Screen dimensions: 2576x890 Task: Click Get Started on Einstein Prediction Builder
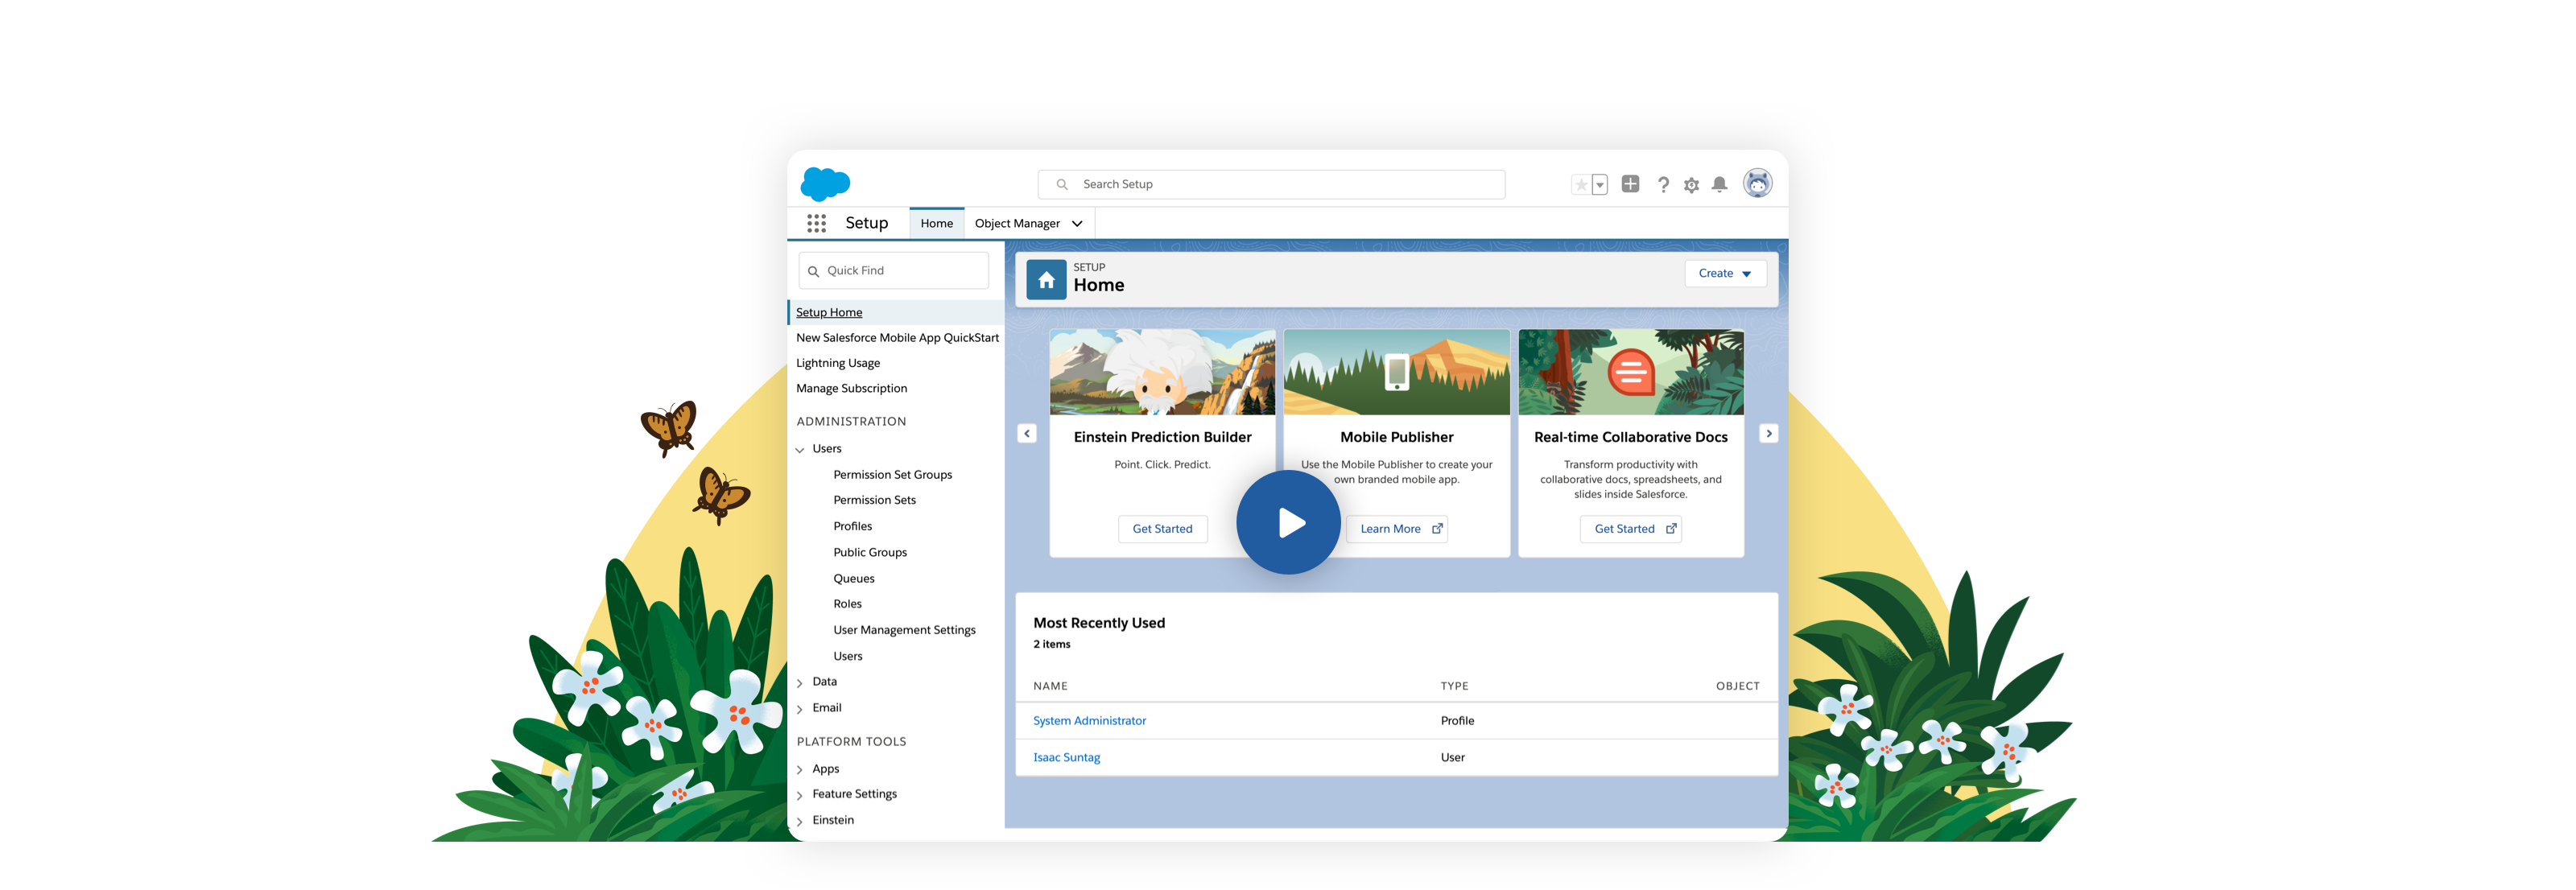1162,529
